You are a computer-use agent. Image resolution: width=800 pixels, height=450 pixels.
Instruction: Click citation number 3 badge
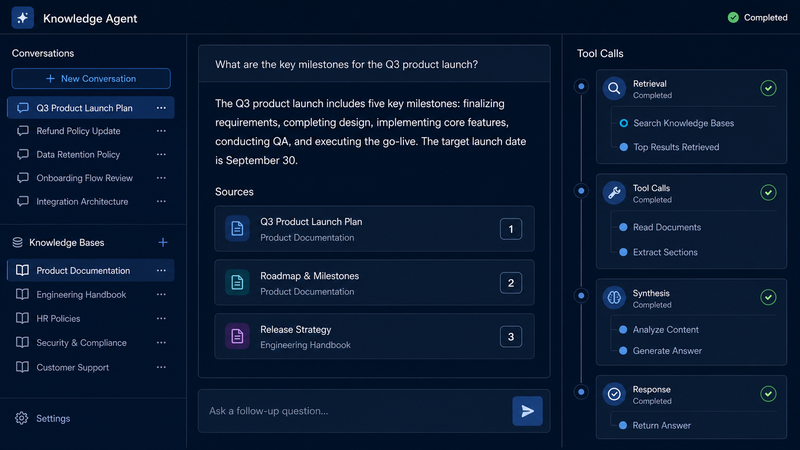(511, 337)
